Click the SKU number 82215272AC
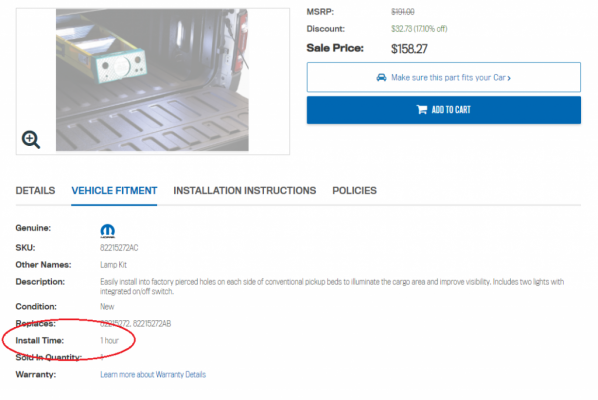Image resolution: width=598 pixels, height=400 pixels. [119, 248]
